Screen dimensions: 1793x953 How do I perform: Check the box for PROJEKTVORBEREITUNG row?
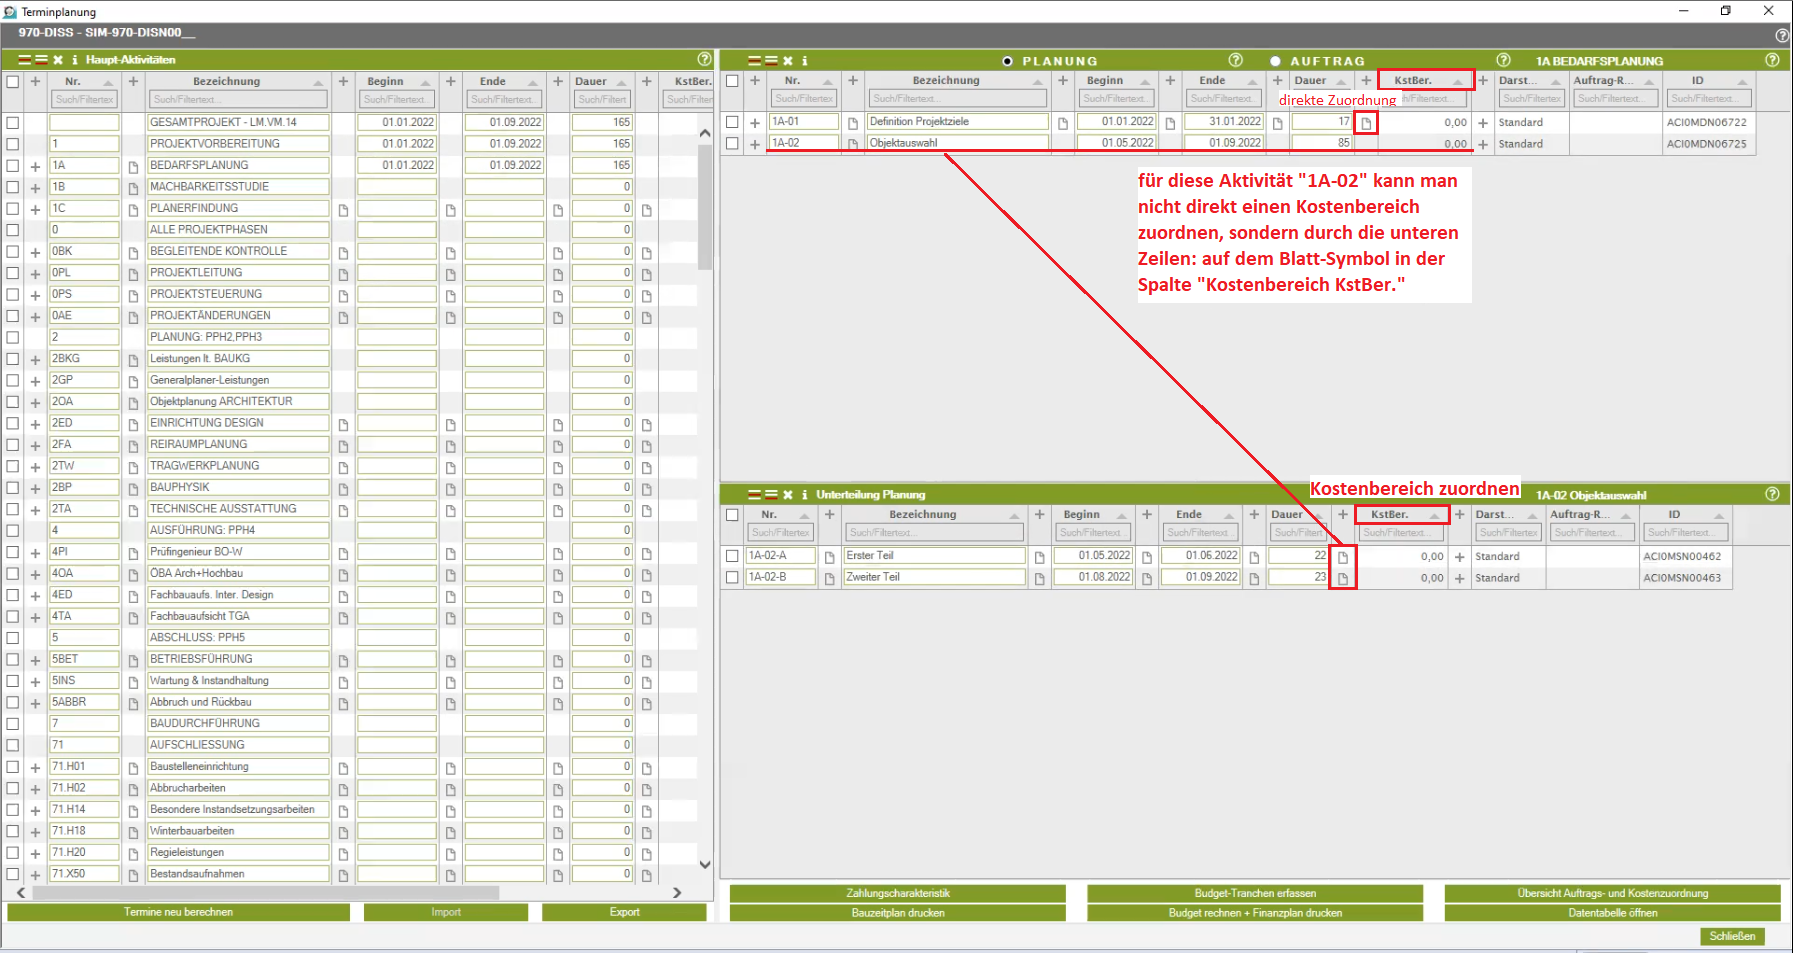[x=13, y=144]
